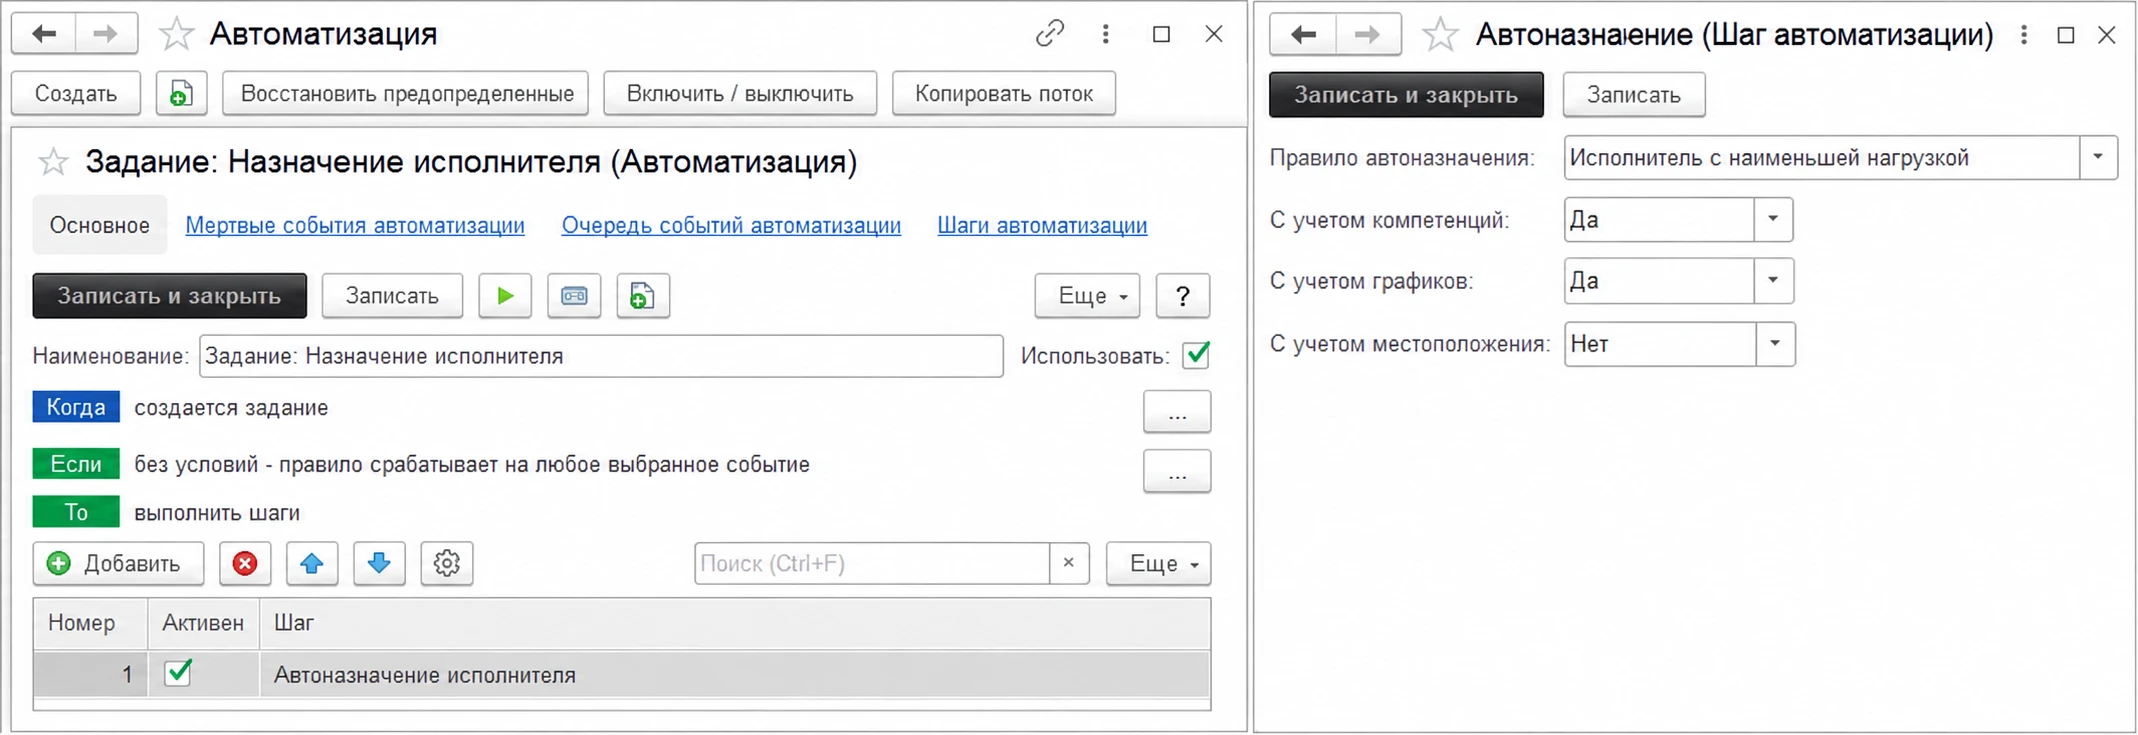Toggle Активен checkbox for Автоназначение исполнителя step
Screen dimensions: 2138x735
(179, 673)
